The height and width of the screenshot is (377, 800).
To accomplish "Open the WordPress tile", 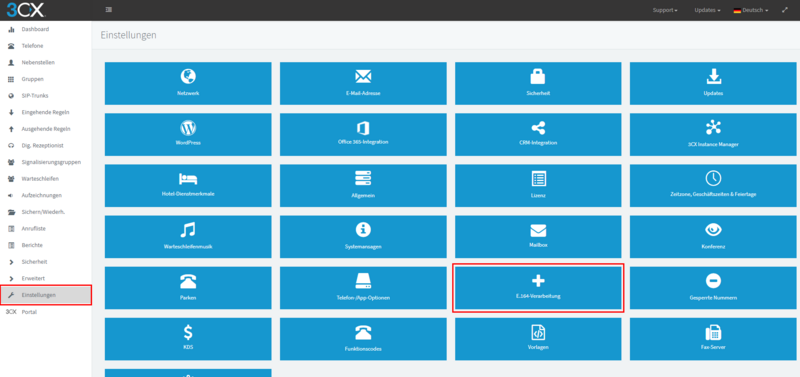I will [188, 135].
